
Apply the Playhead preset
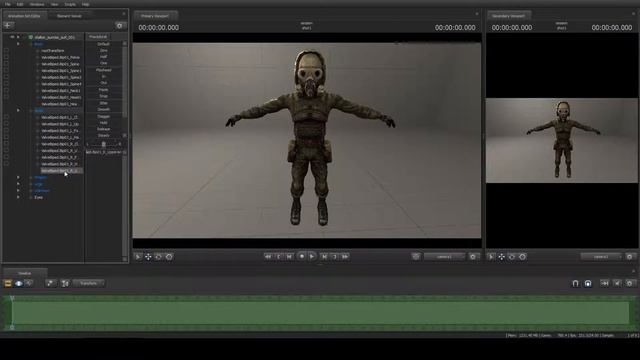tap(104, 70)
